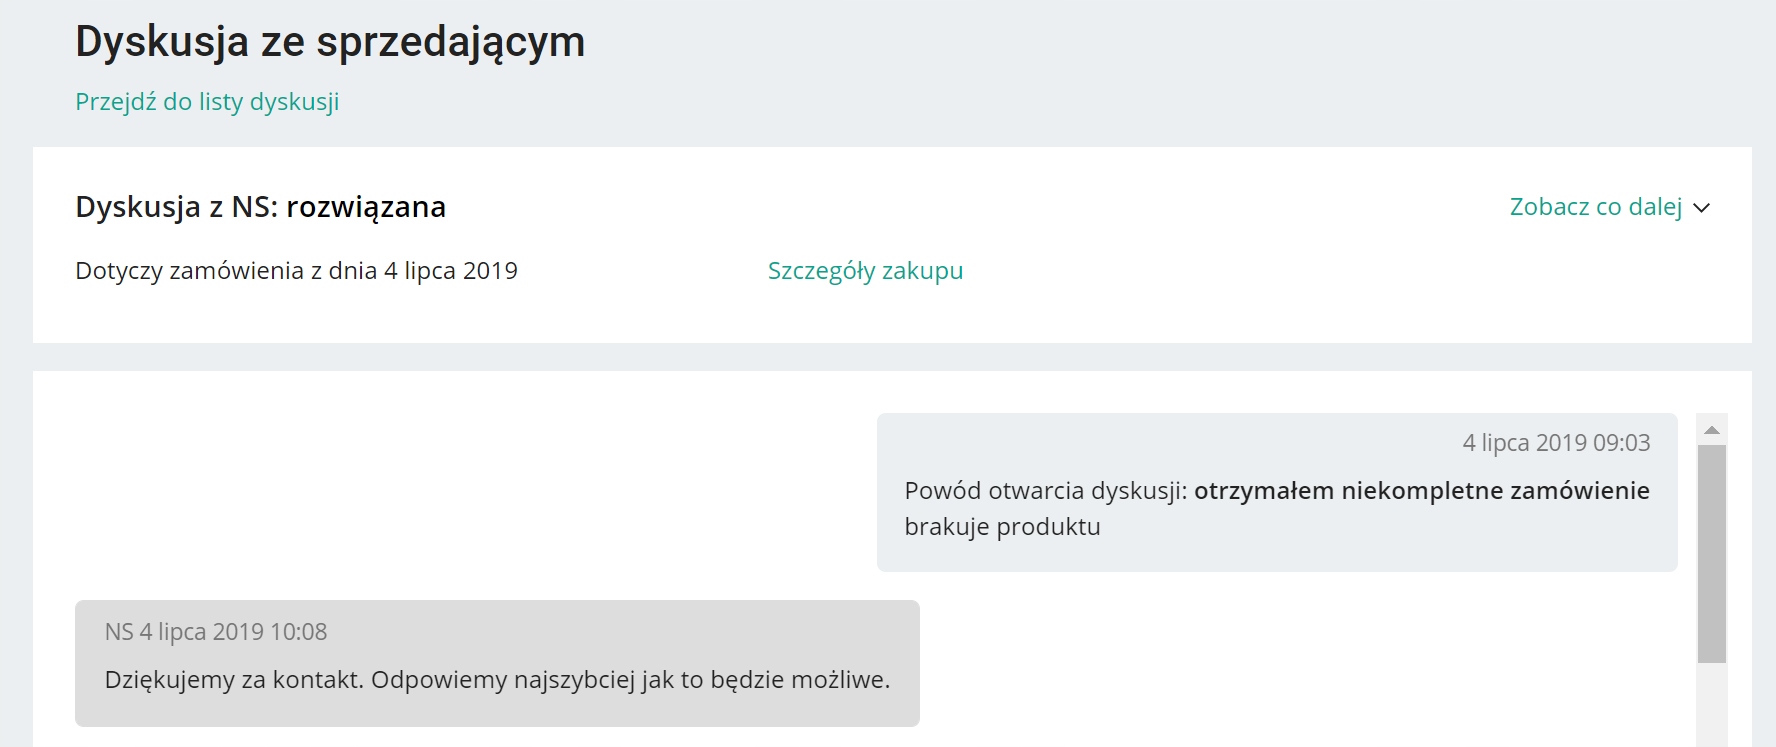Click the Dotyczy zamówienia z dnia text
Image resolution: width=1776 pixels, height=747 pixels.
click(228, 271)
